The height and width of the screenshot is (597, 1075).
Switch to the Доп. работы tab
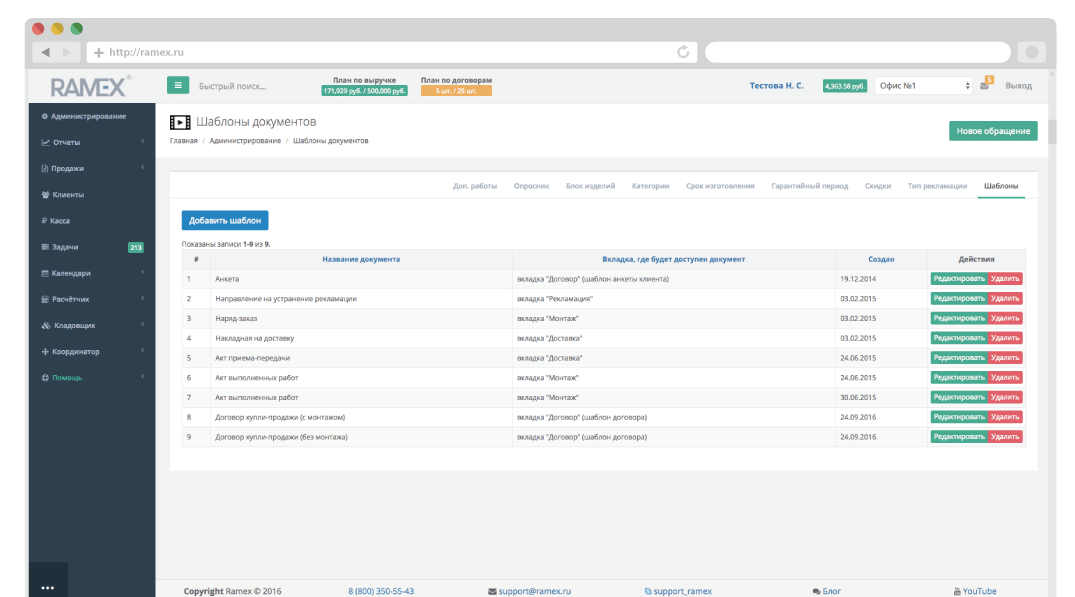[x=474, y=186]
